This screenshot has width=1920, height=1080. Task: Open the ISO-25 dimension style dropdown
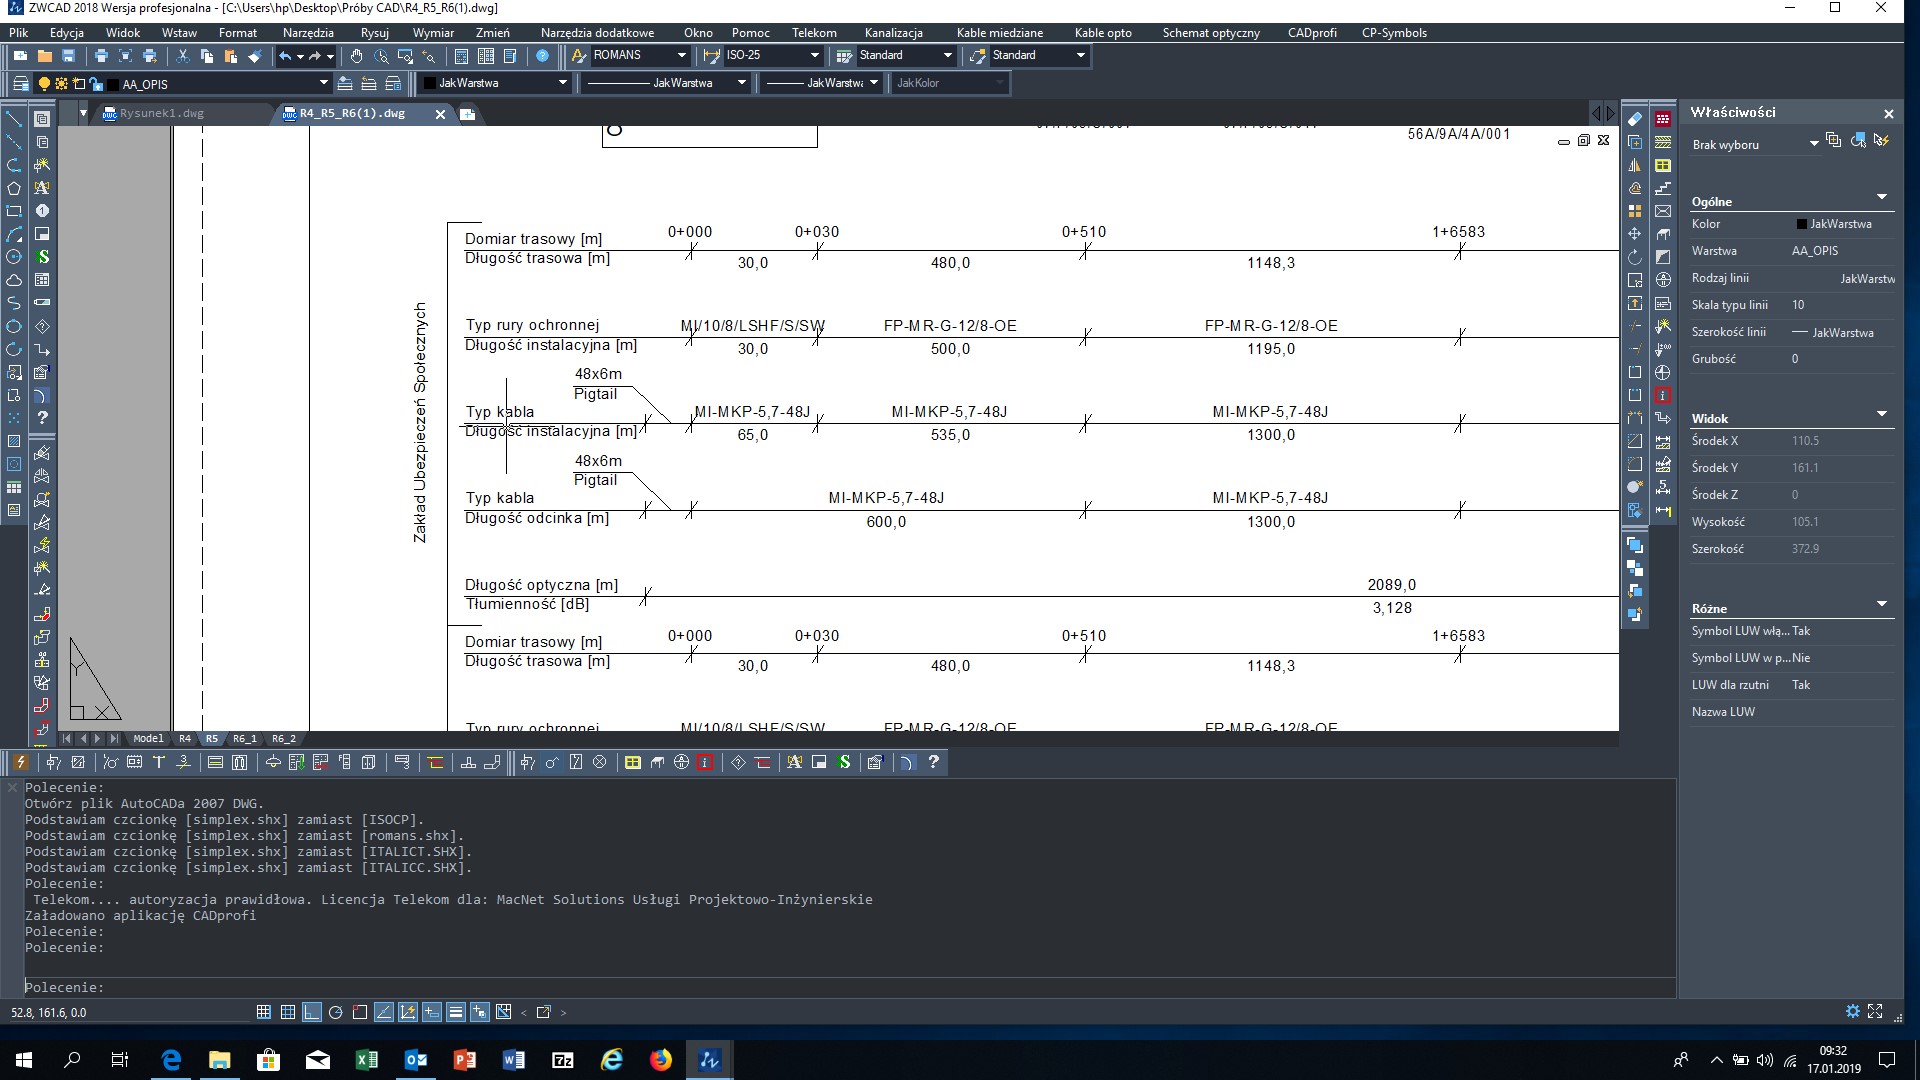pyautogui.click(x=815, y=56)
